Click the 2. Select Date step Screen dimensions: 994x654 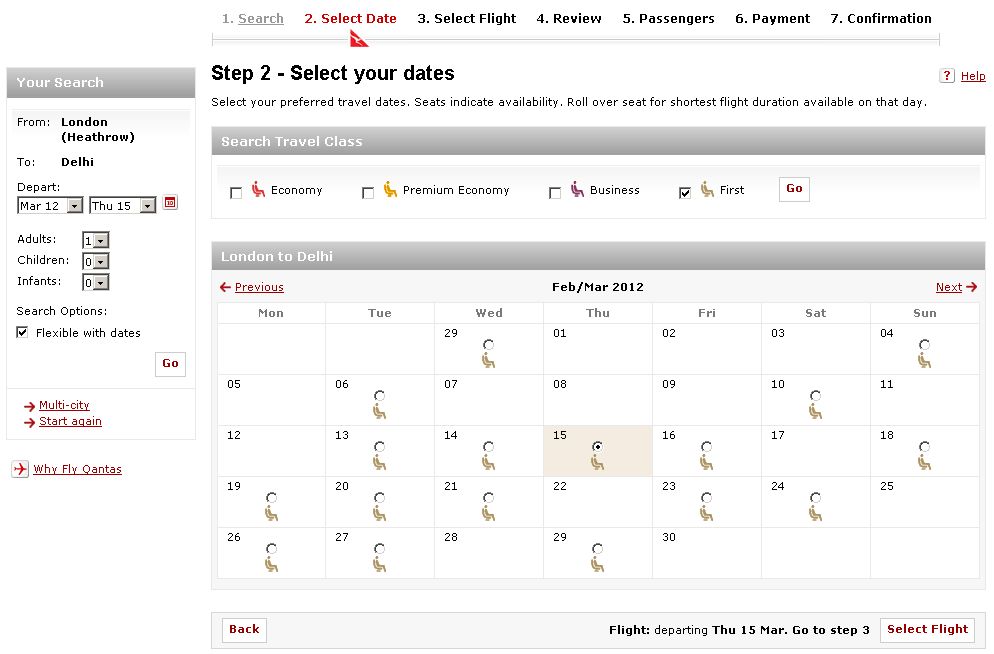click(350, 18)
